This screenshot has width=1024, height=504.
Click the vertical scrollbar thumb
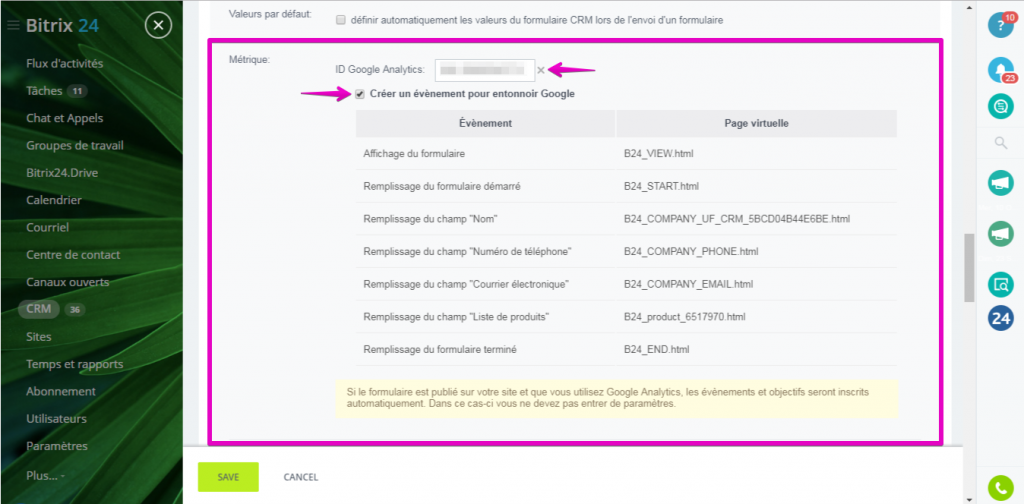coord(969,268)
